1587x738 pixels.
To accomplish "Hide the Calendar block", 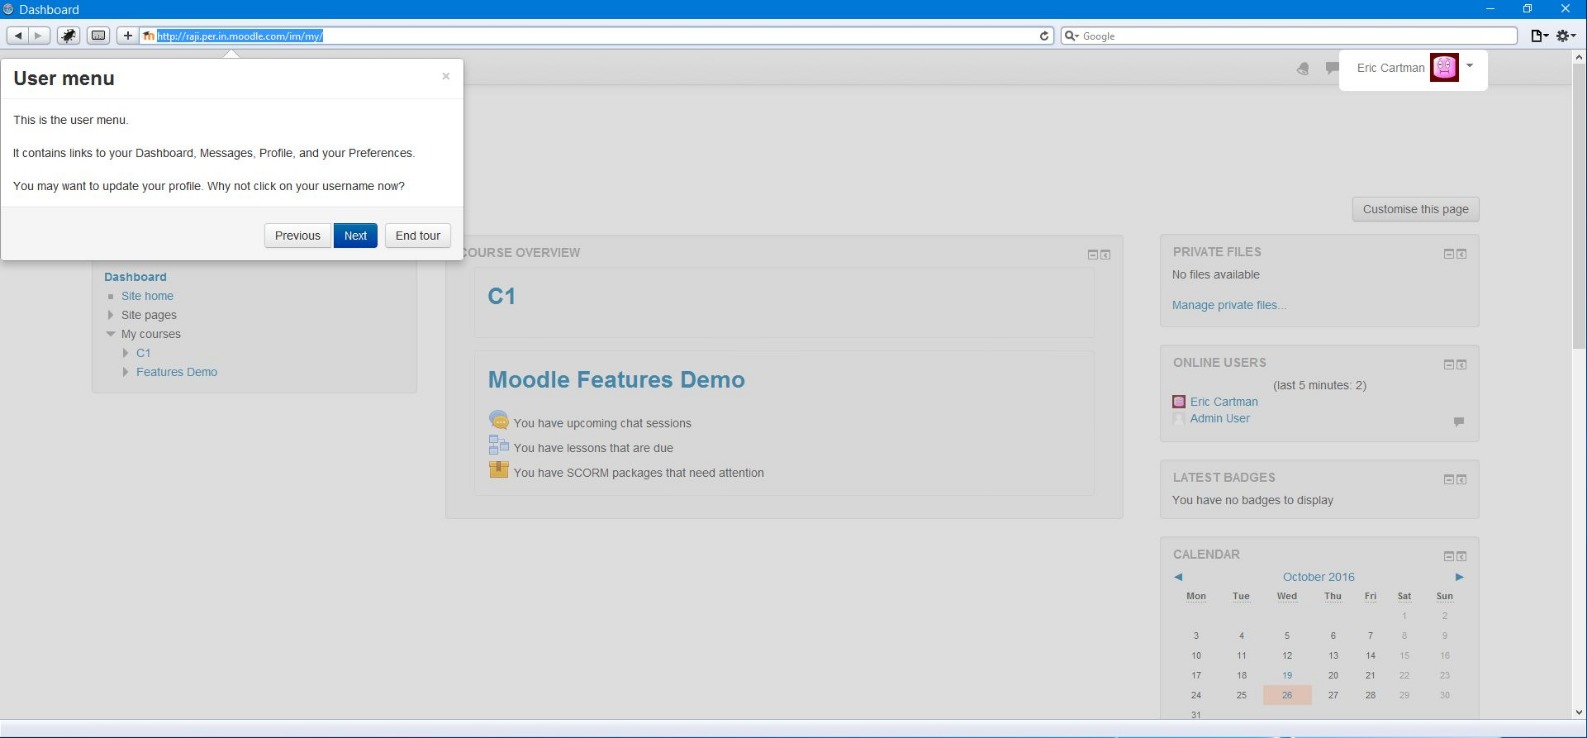I will tap(1448, 556).
